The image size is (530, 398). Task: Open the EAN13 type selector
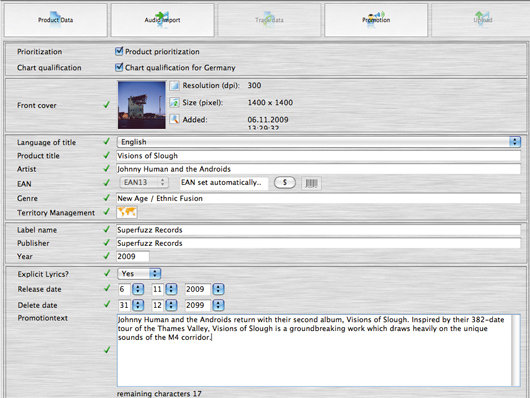click(x=144, y=183)
